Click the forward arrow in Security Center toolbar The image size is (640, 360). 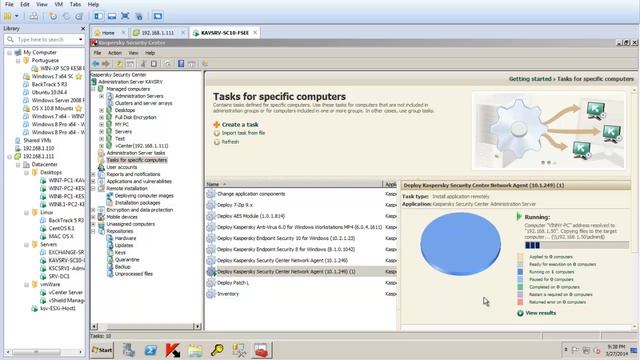[x=106, y=64]
